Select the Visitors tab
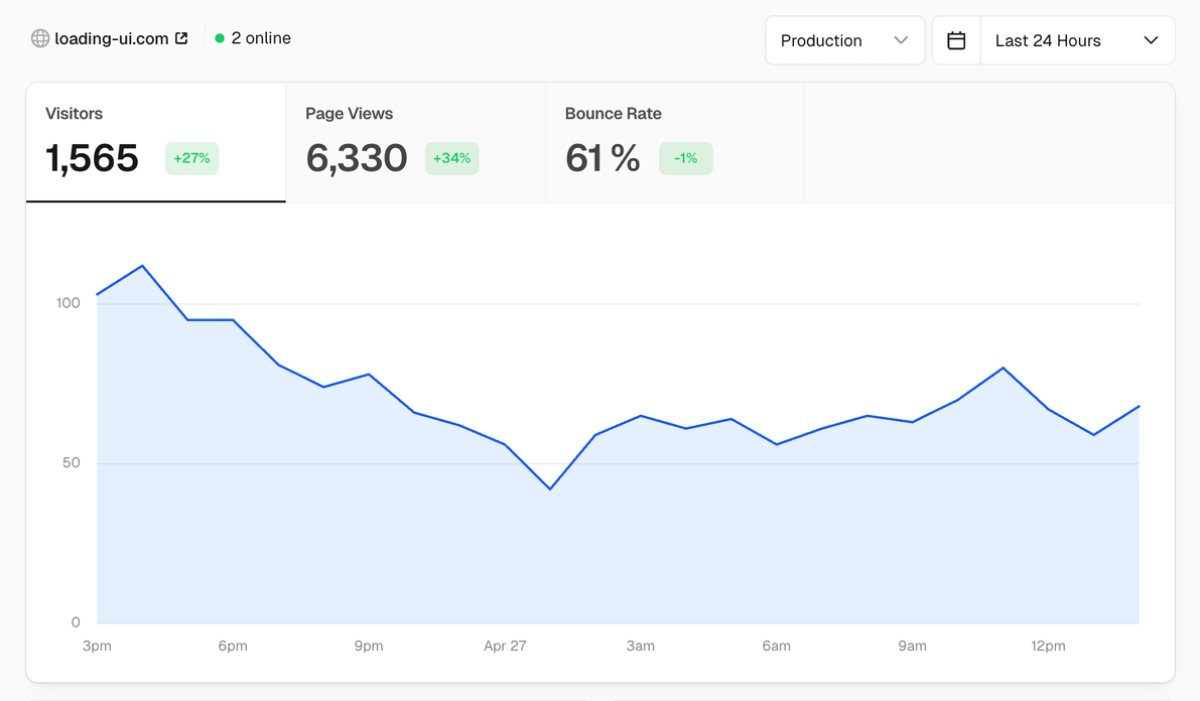The width and height of the screenshot is (1200, 701). tap(156, 143)
